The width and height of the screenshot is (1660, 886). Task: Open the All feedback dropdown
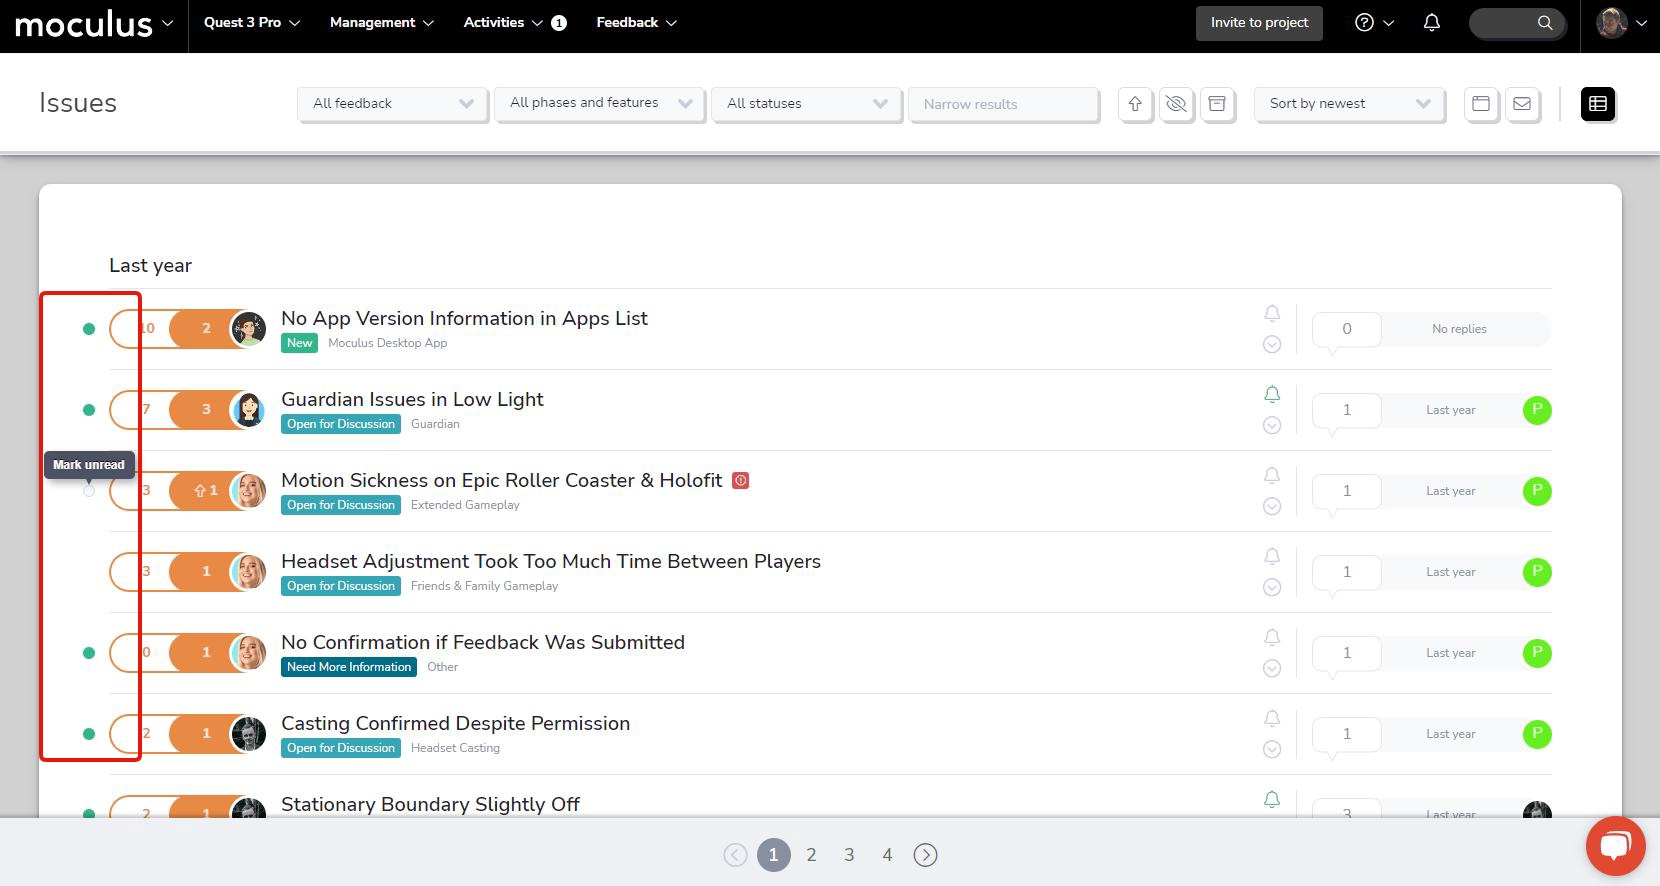click(392, 104)
